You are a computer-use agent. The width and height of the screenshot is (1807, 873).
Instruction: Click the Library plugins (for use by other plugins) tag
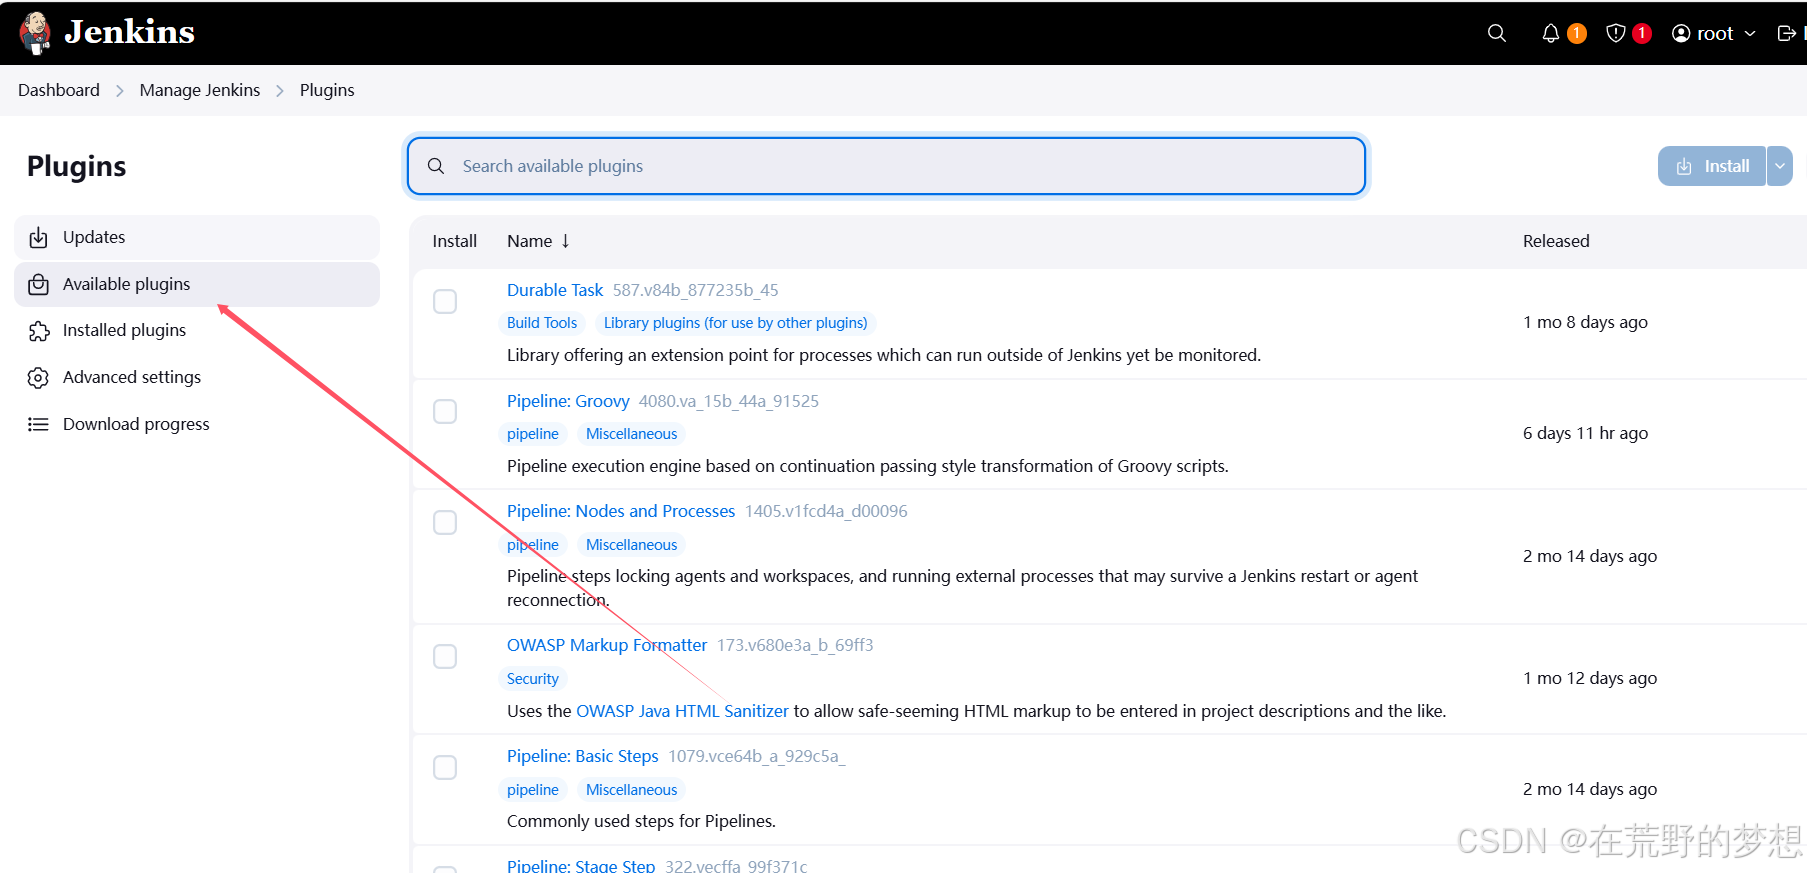pyautogui.click(x=736, y=323)
